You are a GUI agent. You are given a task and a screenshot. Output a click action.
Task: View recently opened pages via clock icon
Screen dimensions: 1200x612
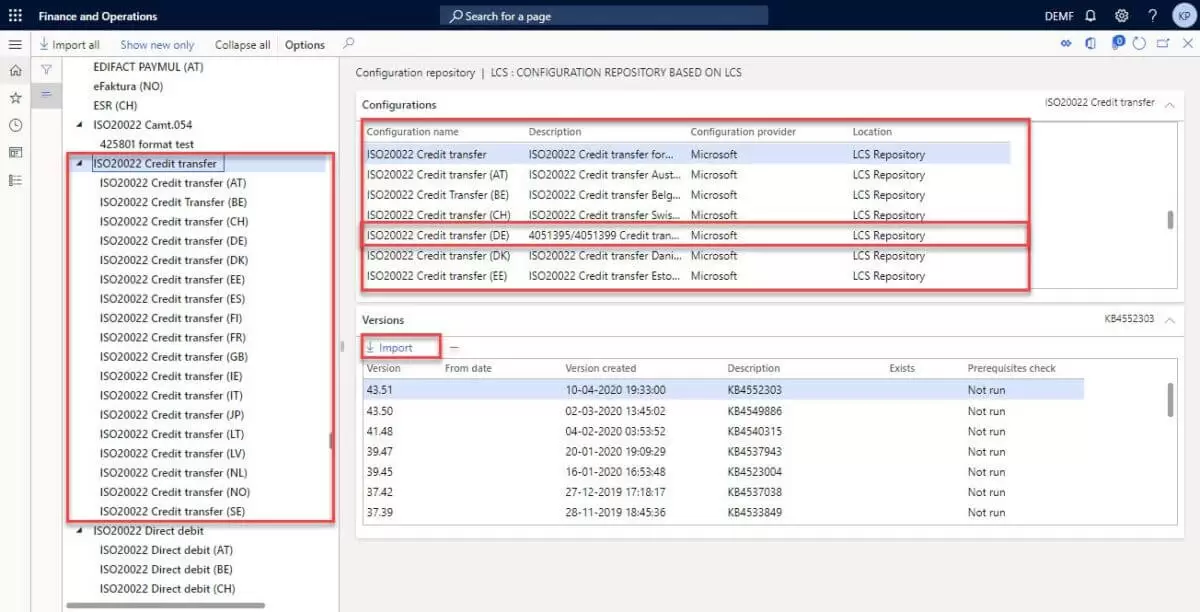tap(15, 124)
